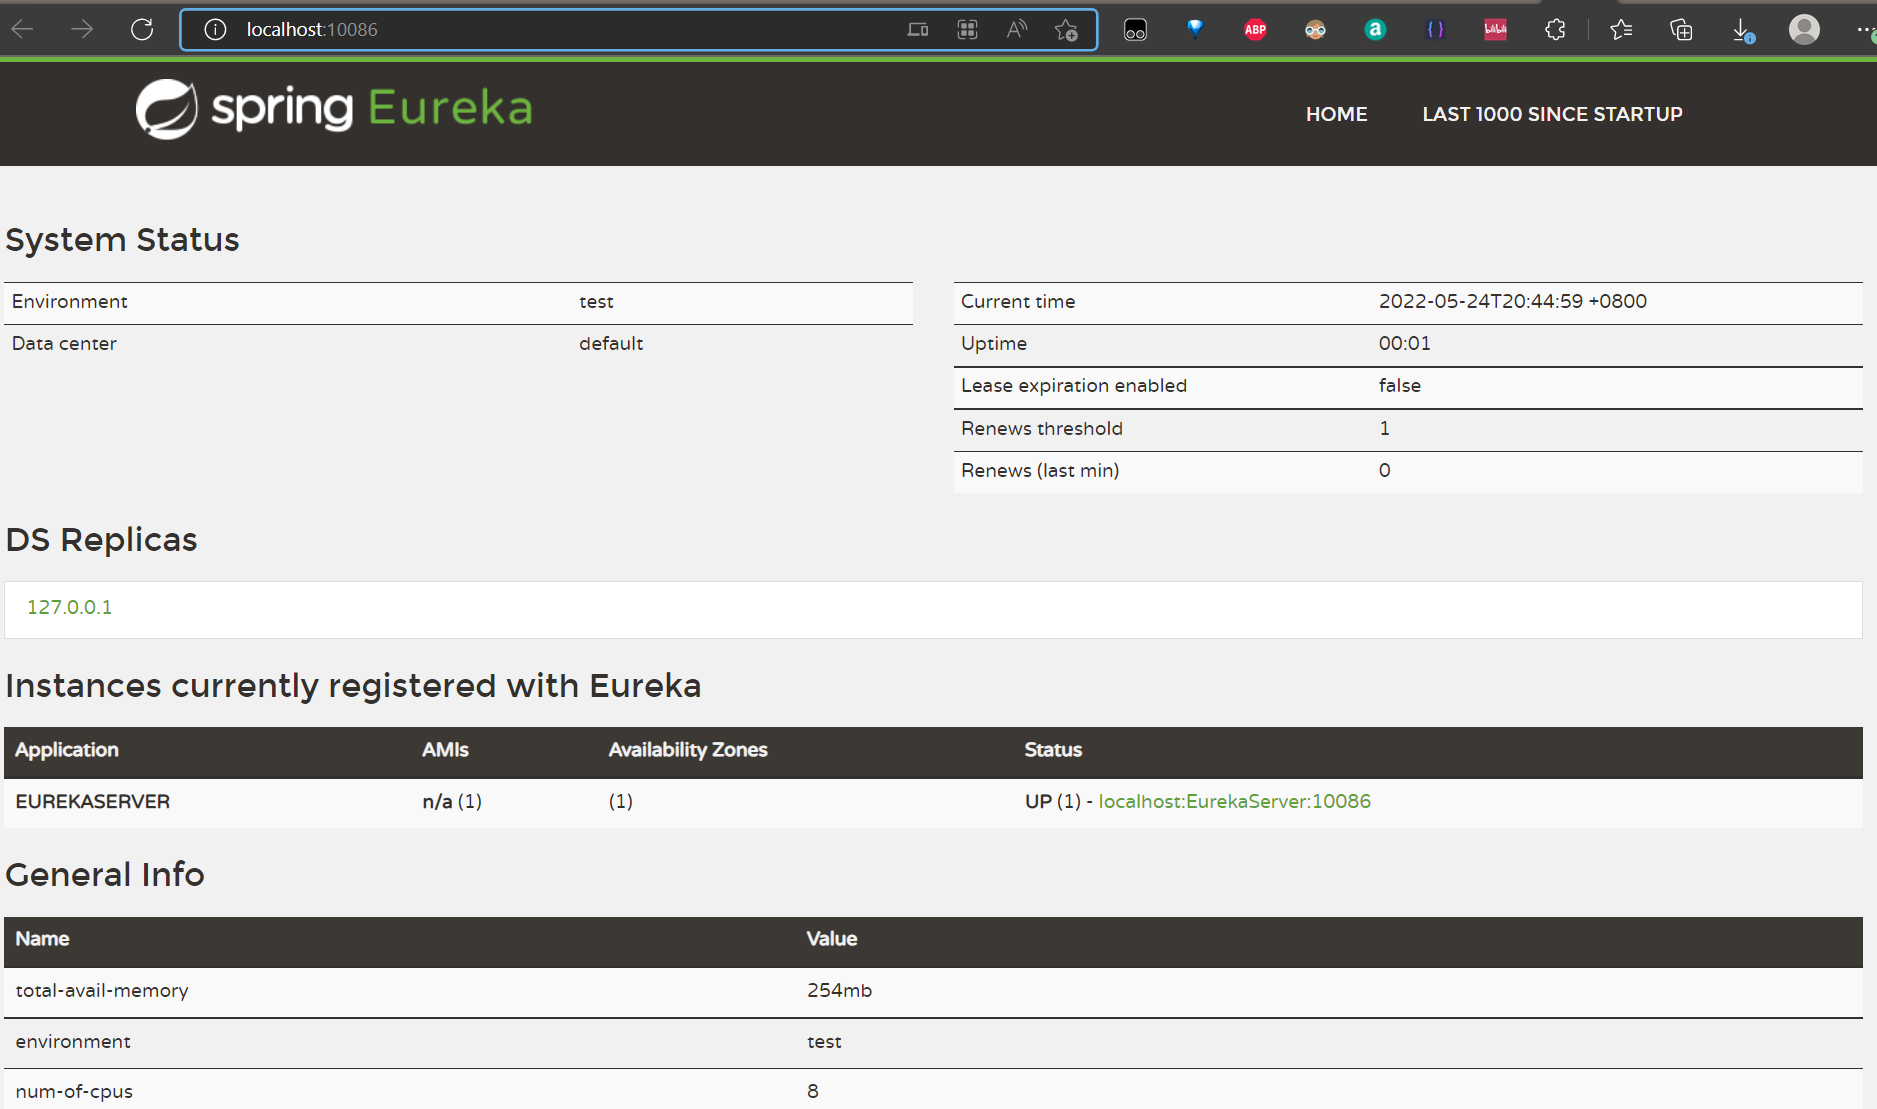Click the Status column header
This screenshot has height=1109, width=1877.
1053,749
